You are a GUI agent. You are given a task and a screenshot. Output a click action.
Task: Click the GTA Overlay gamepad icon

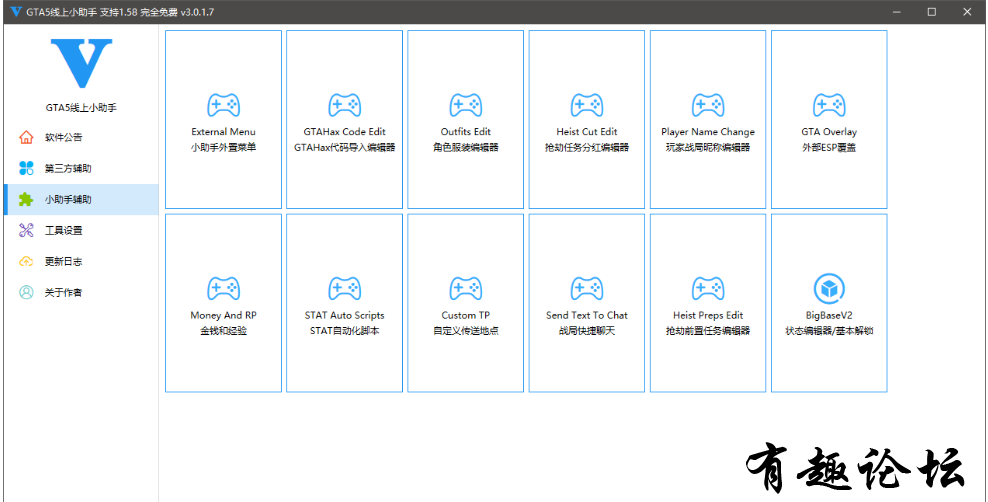point(829,105)
